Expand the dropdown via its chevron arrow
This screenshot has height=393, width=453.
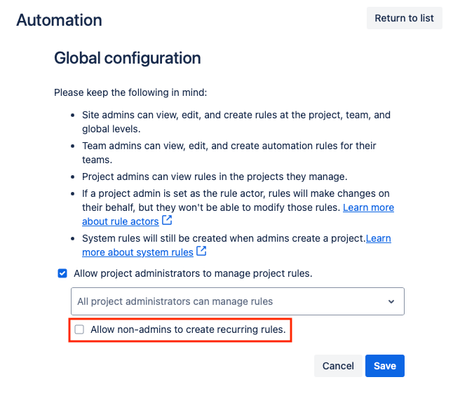(391, 301)
